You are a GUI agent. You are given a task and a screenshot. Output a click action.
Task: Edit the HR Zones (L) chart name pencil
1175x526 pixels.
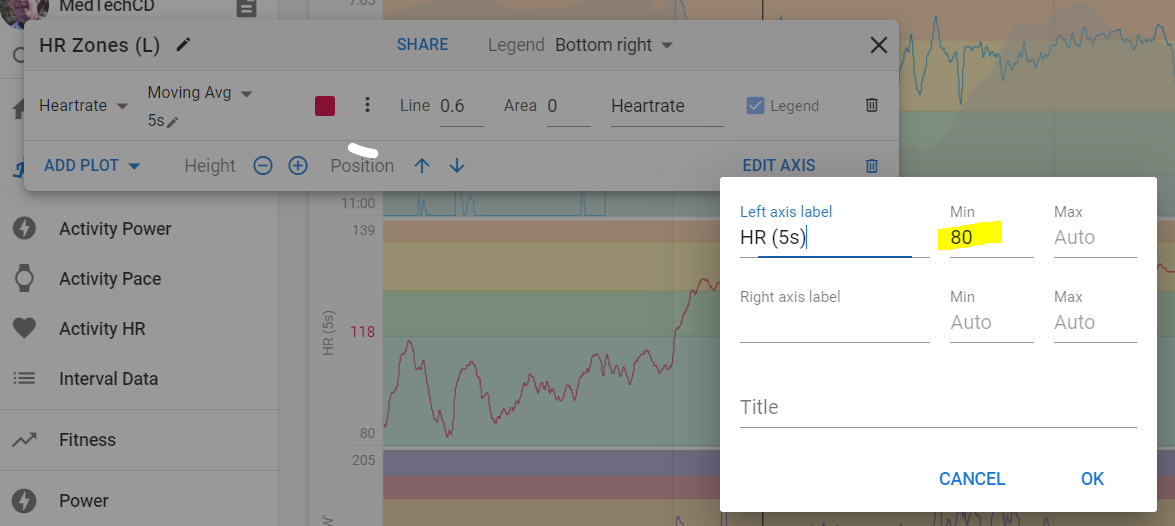click(x=183, y=45)
